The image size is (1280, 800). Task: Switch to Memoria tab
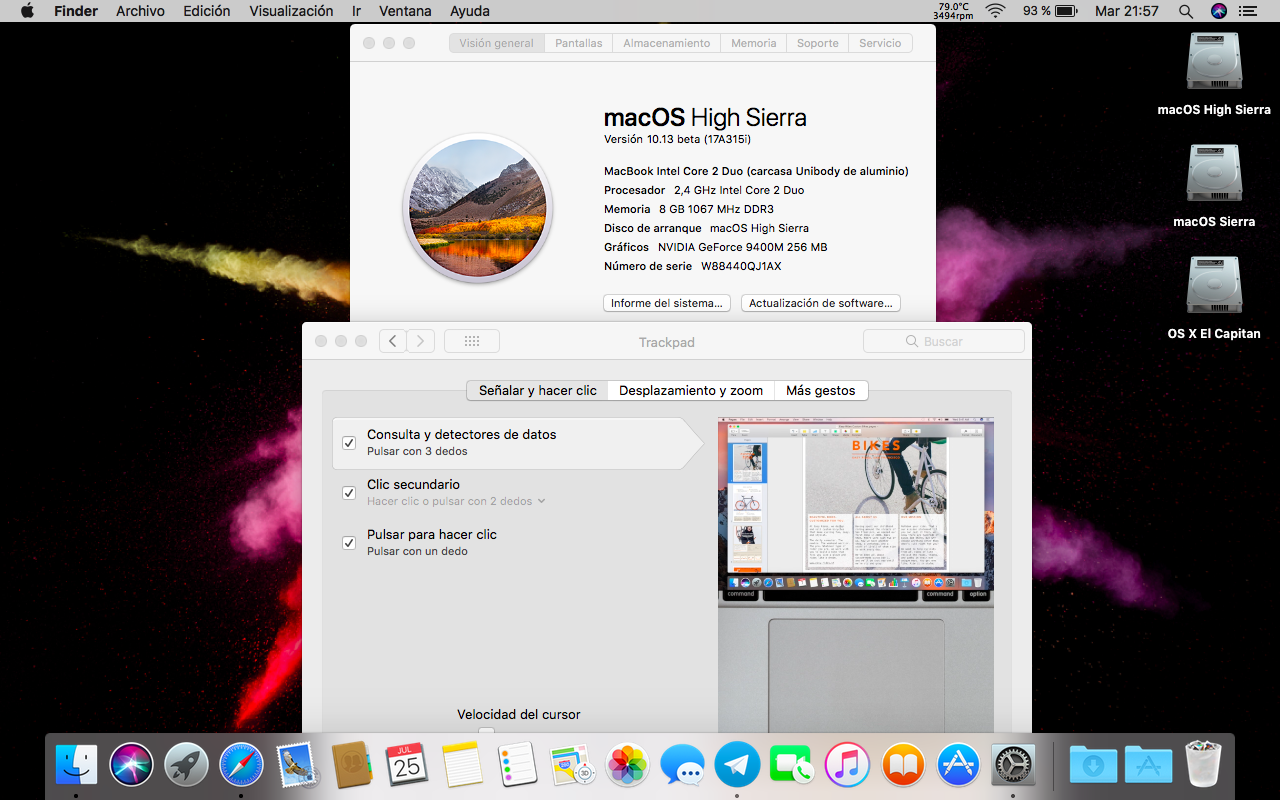(754, 43)
